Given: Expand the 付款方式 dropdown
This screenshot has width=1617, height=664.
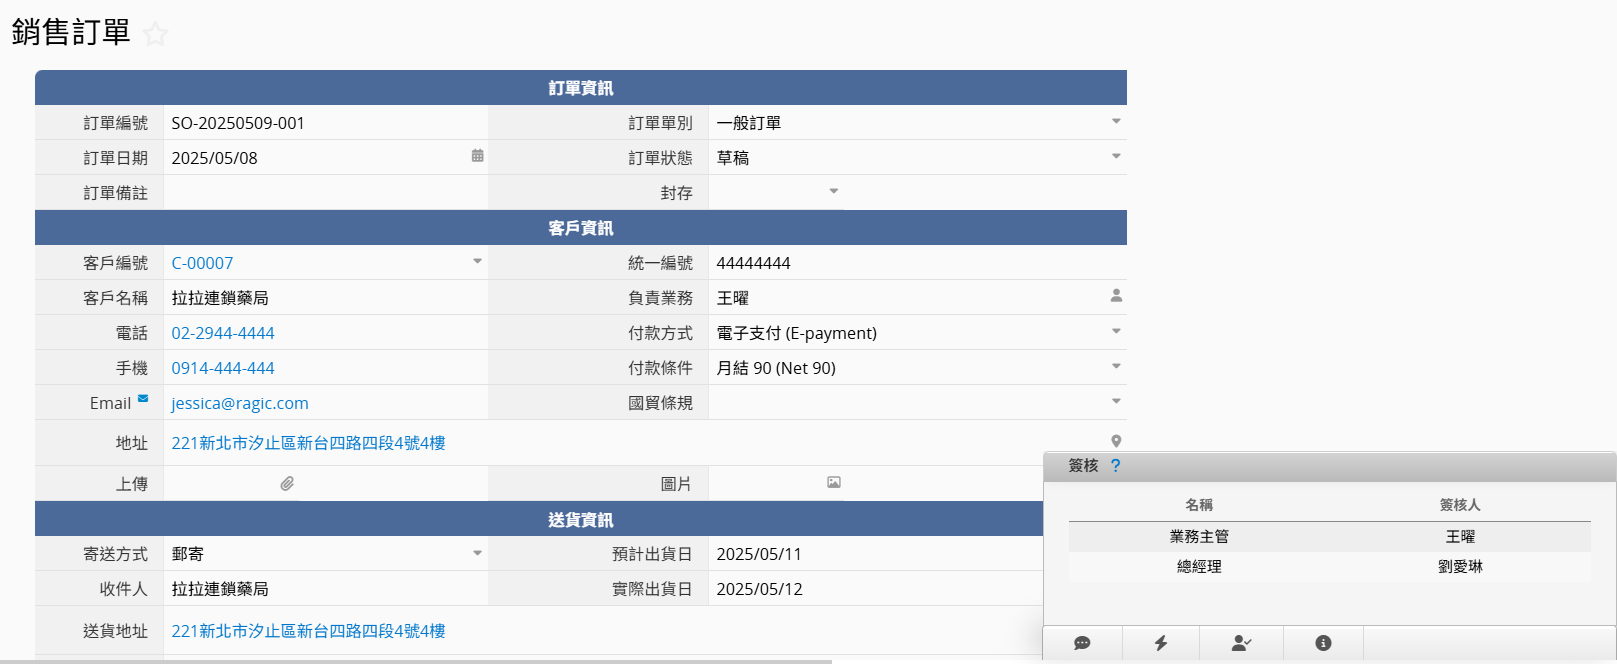Looking at the screenshot, I should [x=1116, y=331].
